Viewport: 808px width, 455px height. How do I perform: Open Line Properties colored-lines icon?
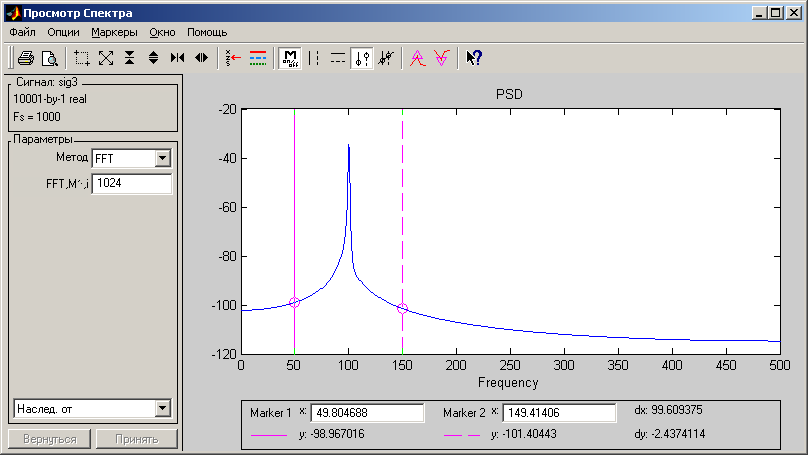(258, 58)
